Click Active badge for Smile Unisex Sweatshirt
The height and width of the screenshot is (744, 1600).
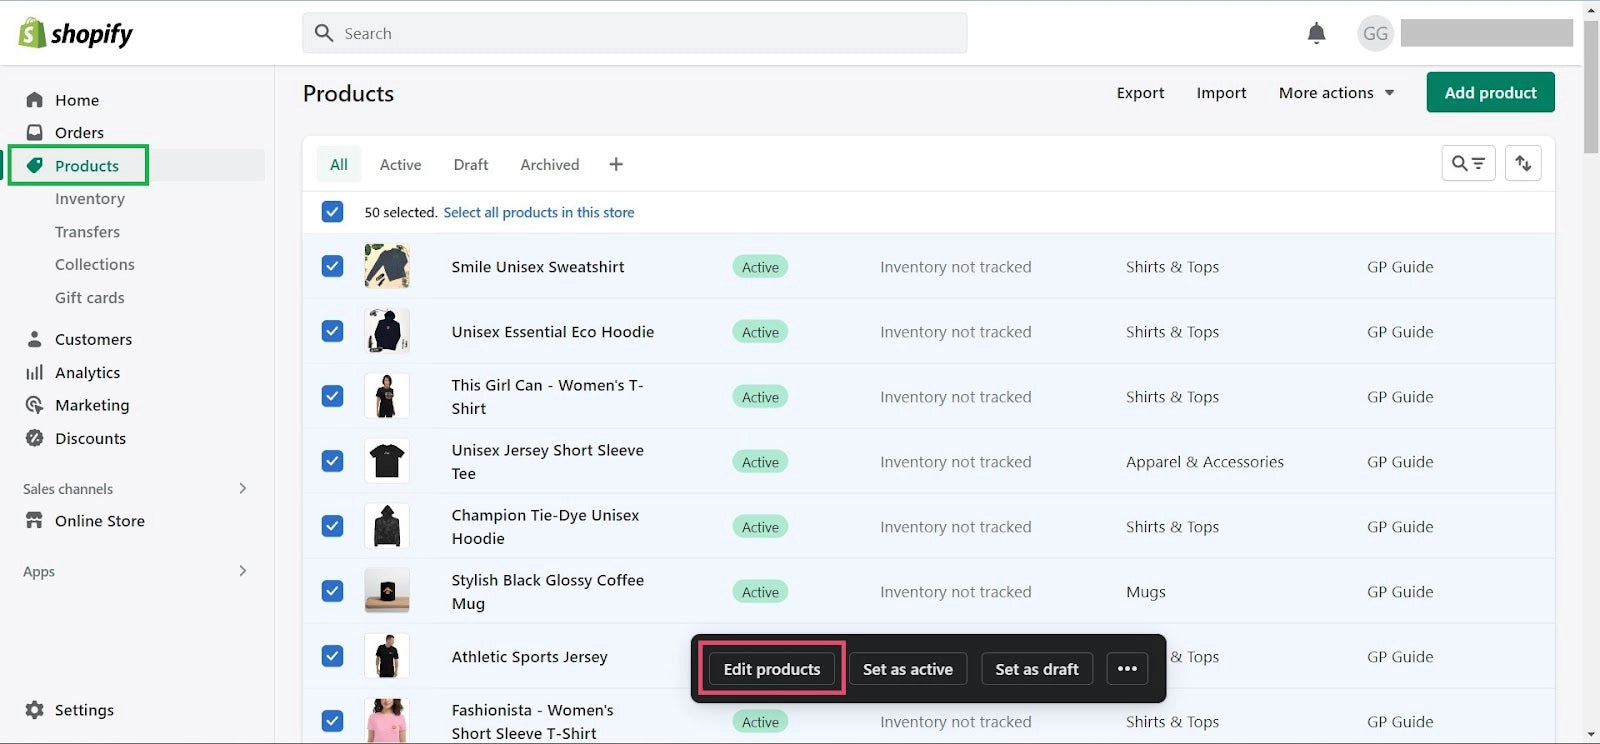(x=760, y=267)
